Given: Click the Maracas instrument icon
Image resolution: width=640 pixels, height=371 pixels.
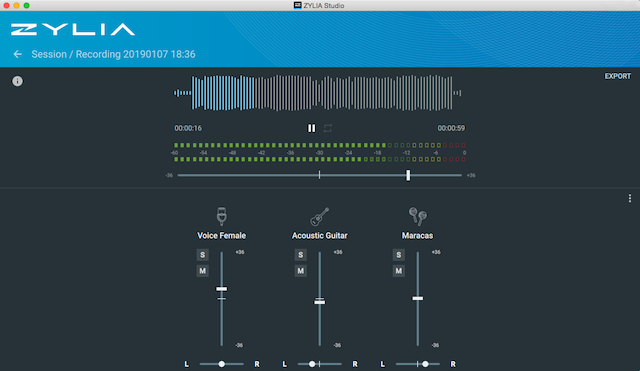Looking at the screenshot, I should tap(418, 216).
